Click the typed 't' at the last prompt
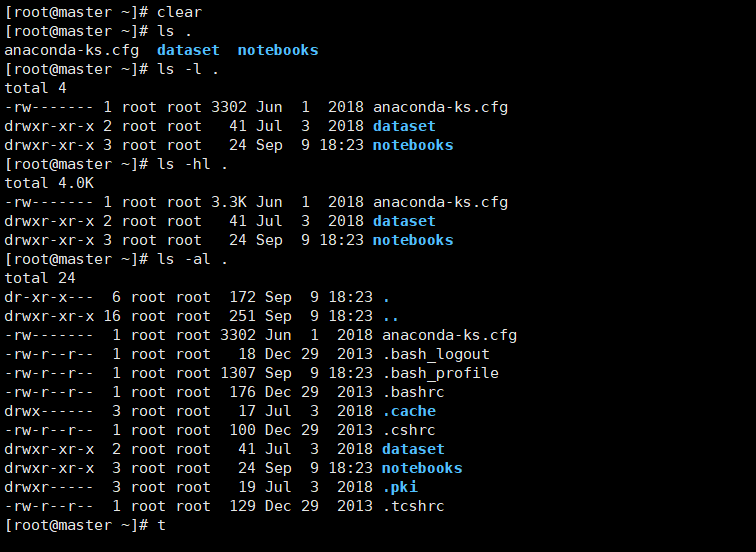Image resolution: width=756 pixels, height=552 pixels. pyautogui.click(x=162, y=525)
